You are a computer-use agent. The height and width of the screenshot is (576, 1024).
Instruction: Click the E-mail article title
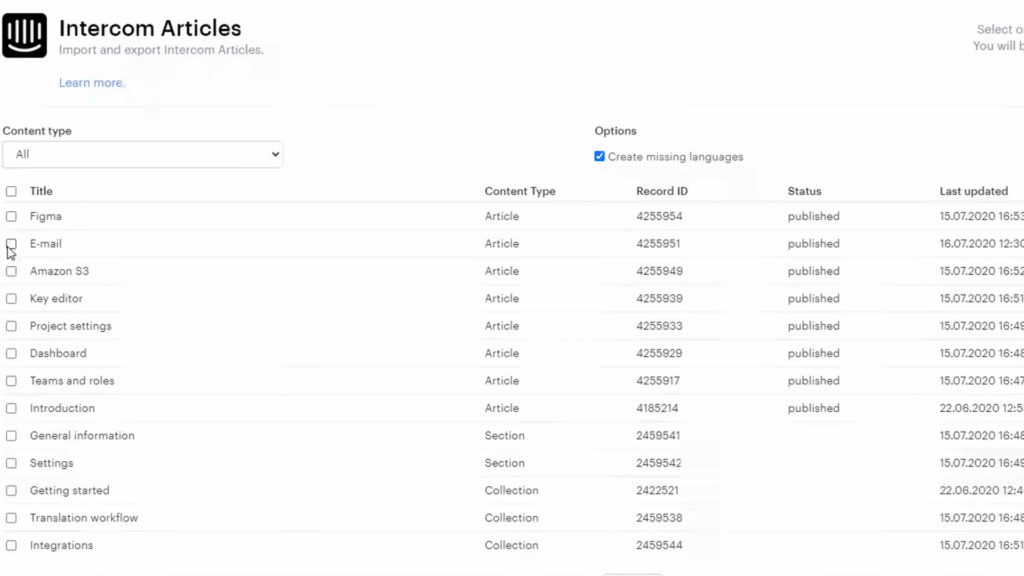coord(46,244)
